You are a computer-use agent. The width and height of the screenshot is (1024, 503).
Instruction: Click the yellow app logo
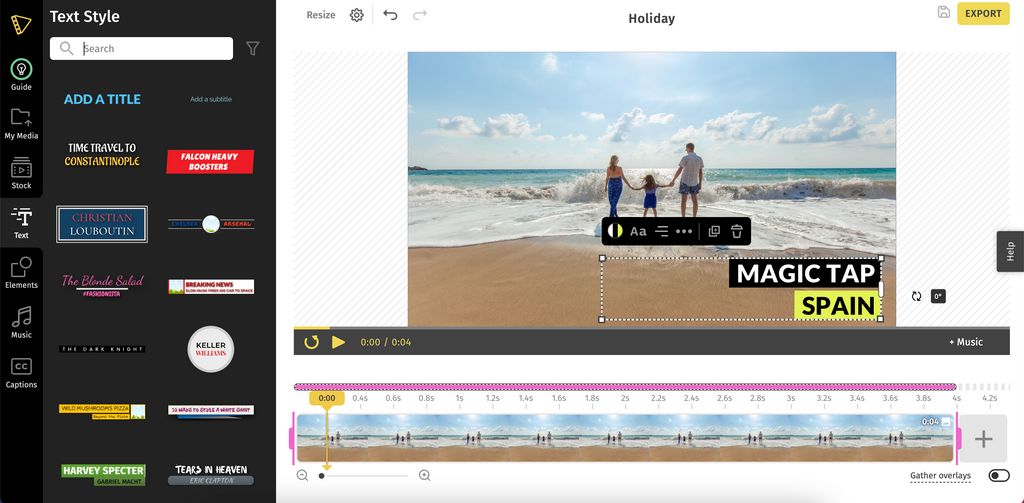(21, 24)
